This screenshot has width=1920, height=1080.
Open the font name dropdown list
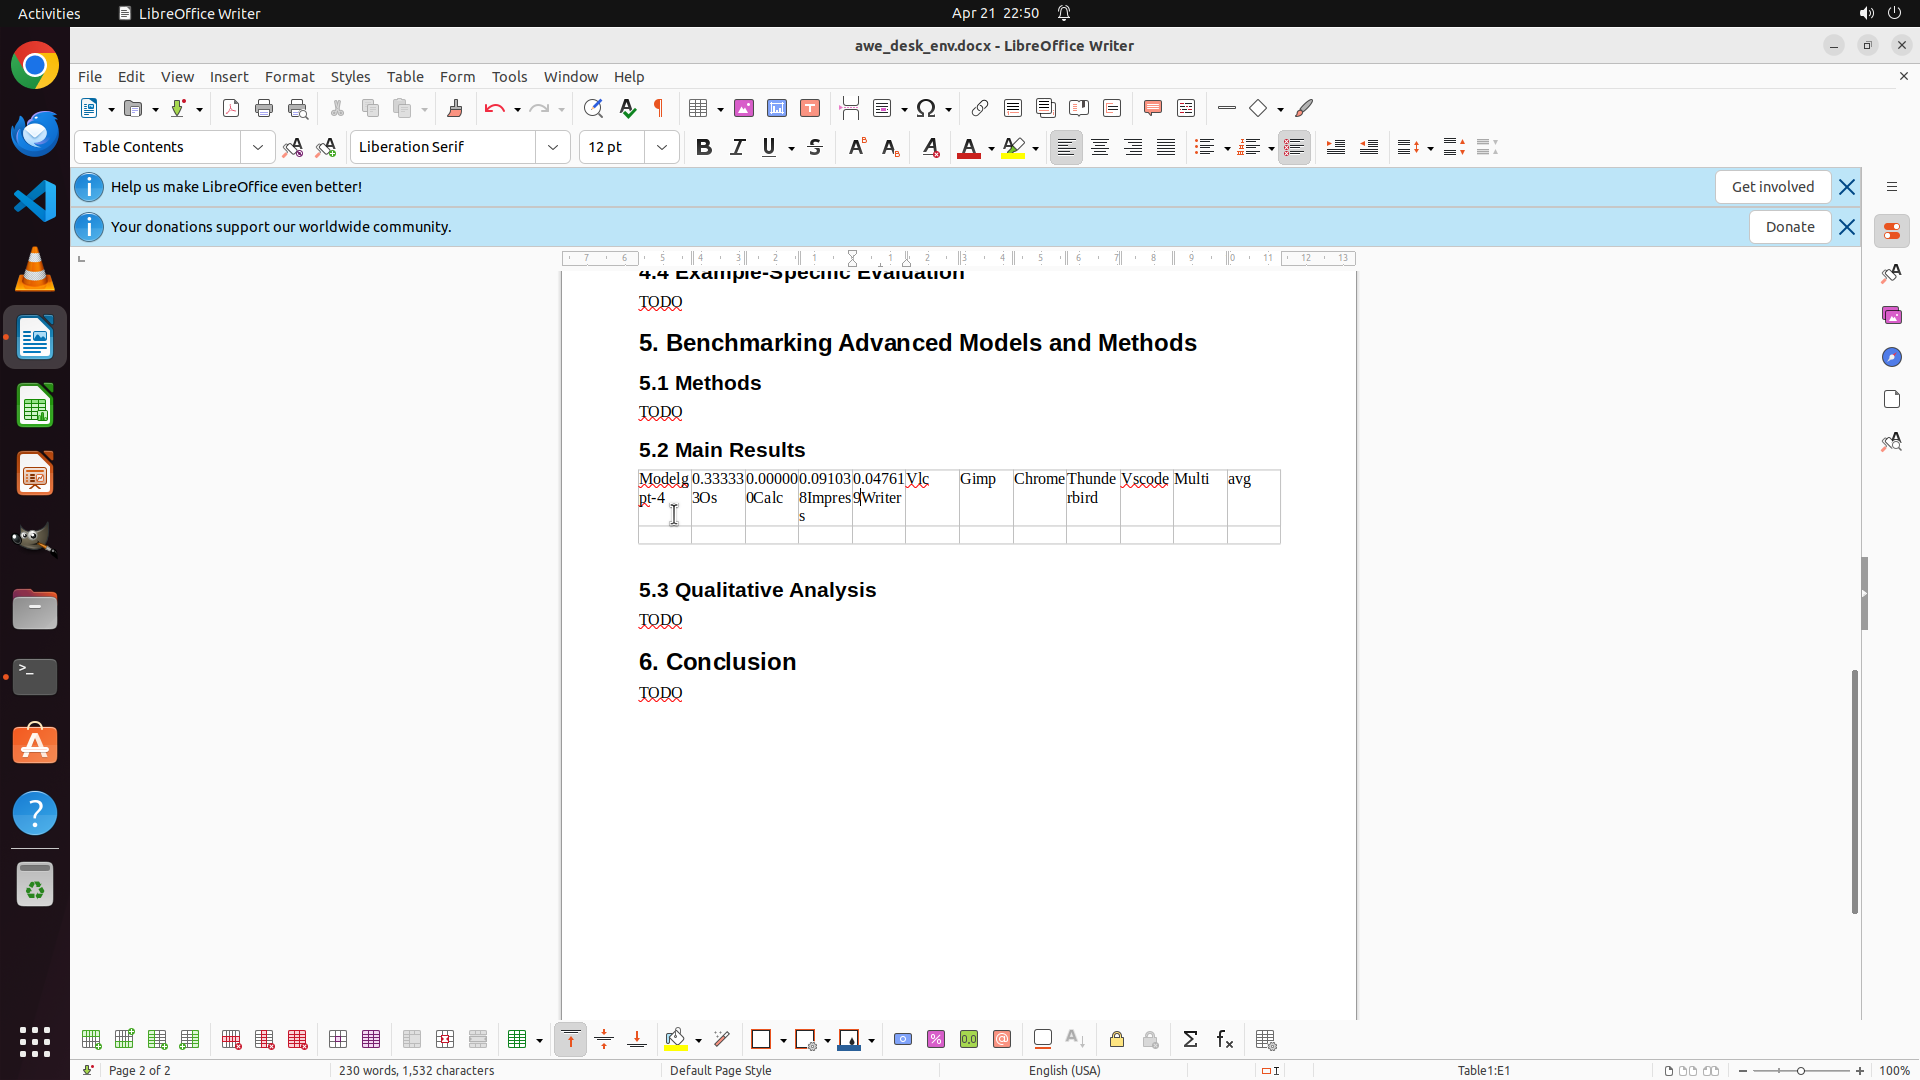[x=553, y=147]
